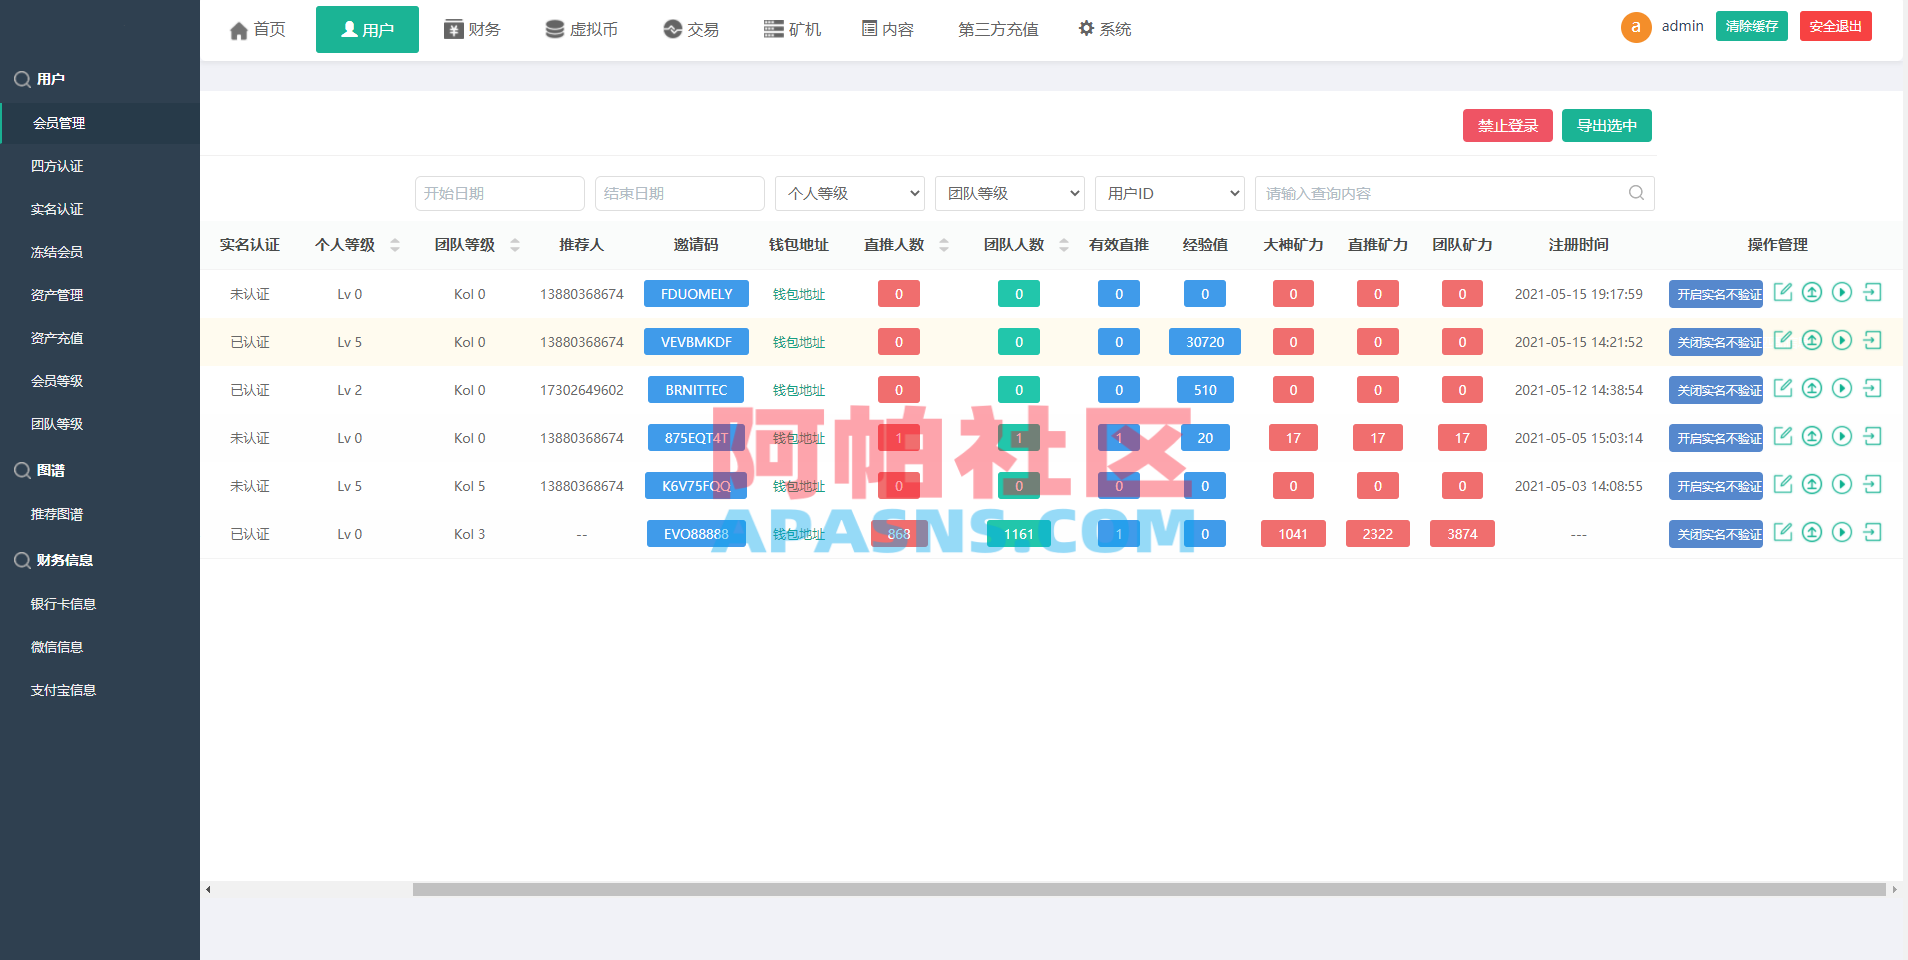Click the play circle icon in the EVO88888 row

click(x=1842, y=532)
